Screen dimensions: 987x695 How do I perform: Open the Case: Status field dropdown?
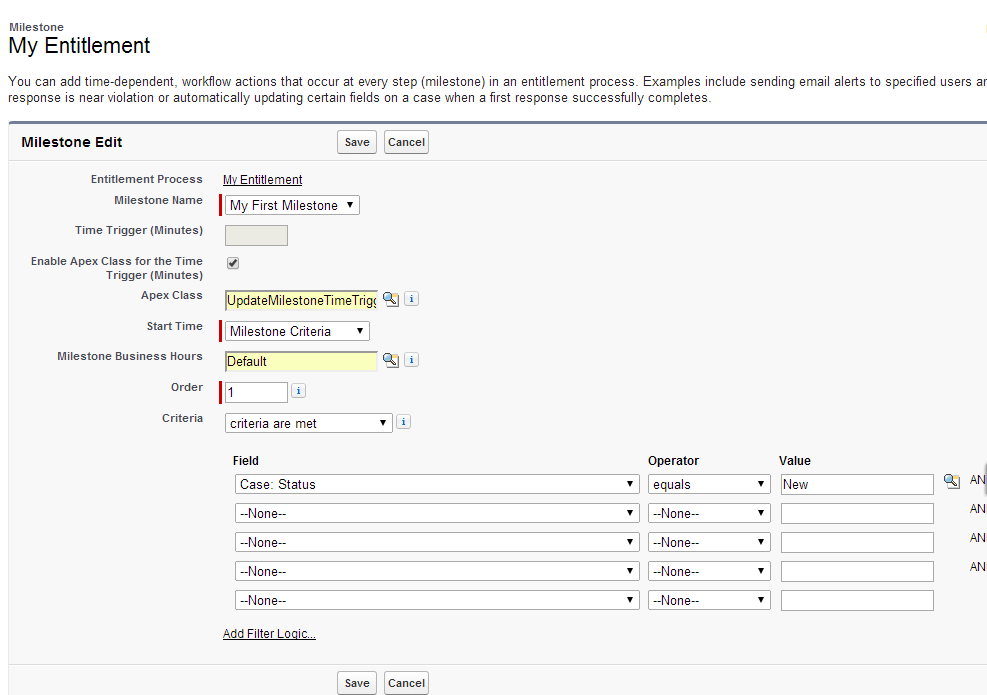tap(437, 484)
